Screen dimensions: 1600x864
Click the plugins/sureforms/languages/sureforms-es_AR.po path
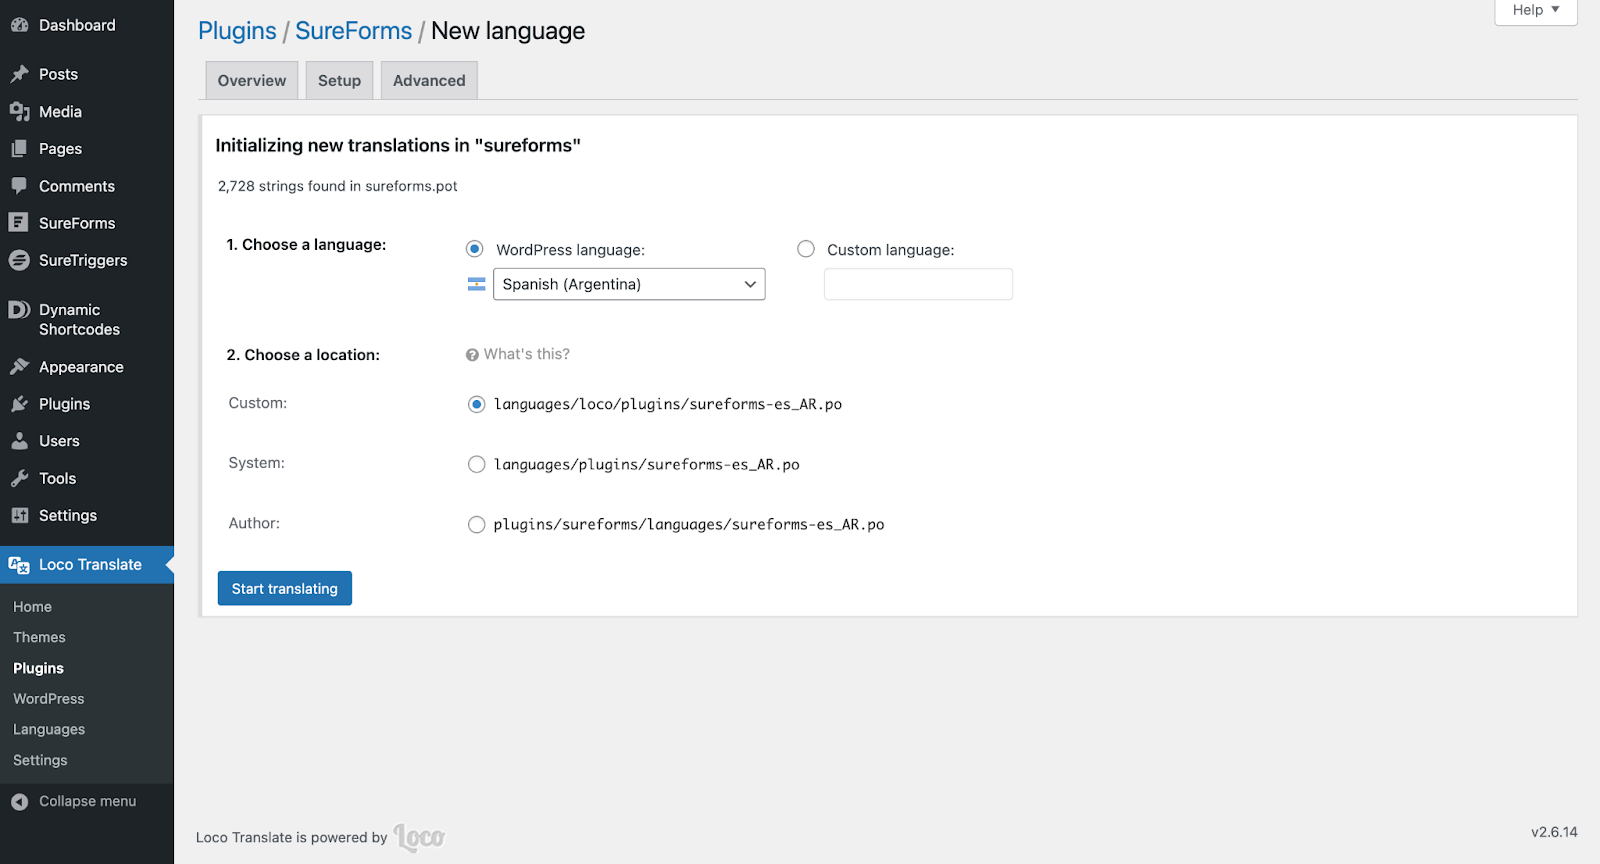[x=689, y=524]
